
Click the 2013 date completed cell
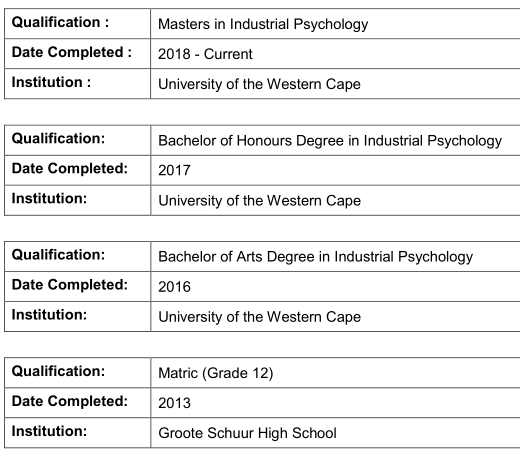(x=335, y=403)
